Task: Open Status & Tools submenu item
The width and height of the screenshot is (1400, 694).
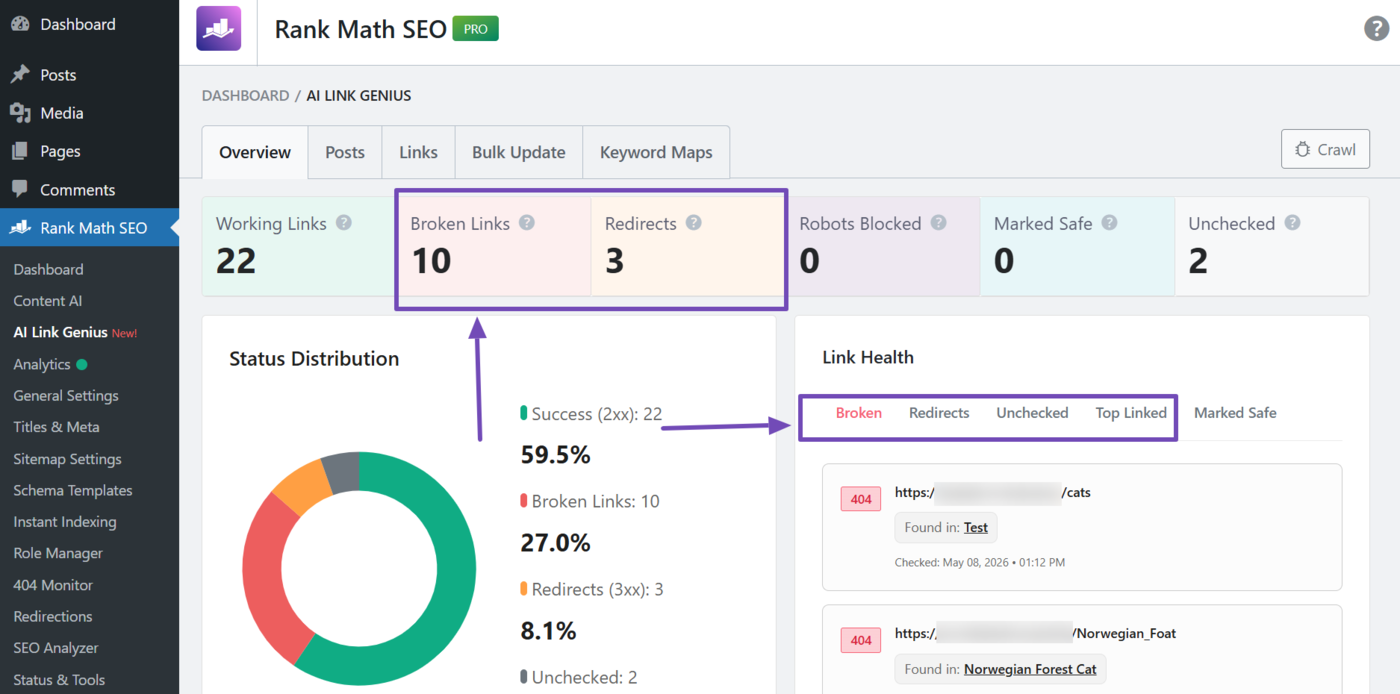Action: click(59, 680)
